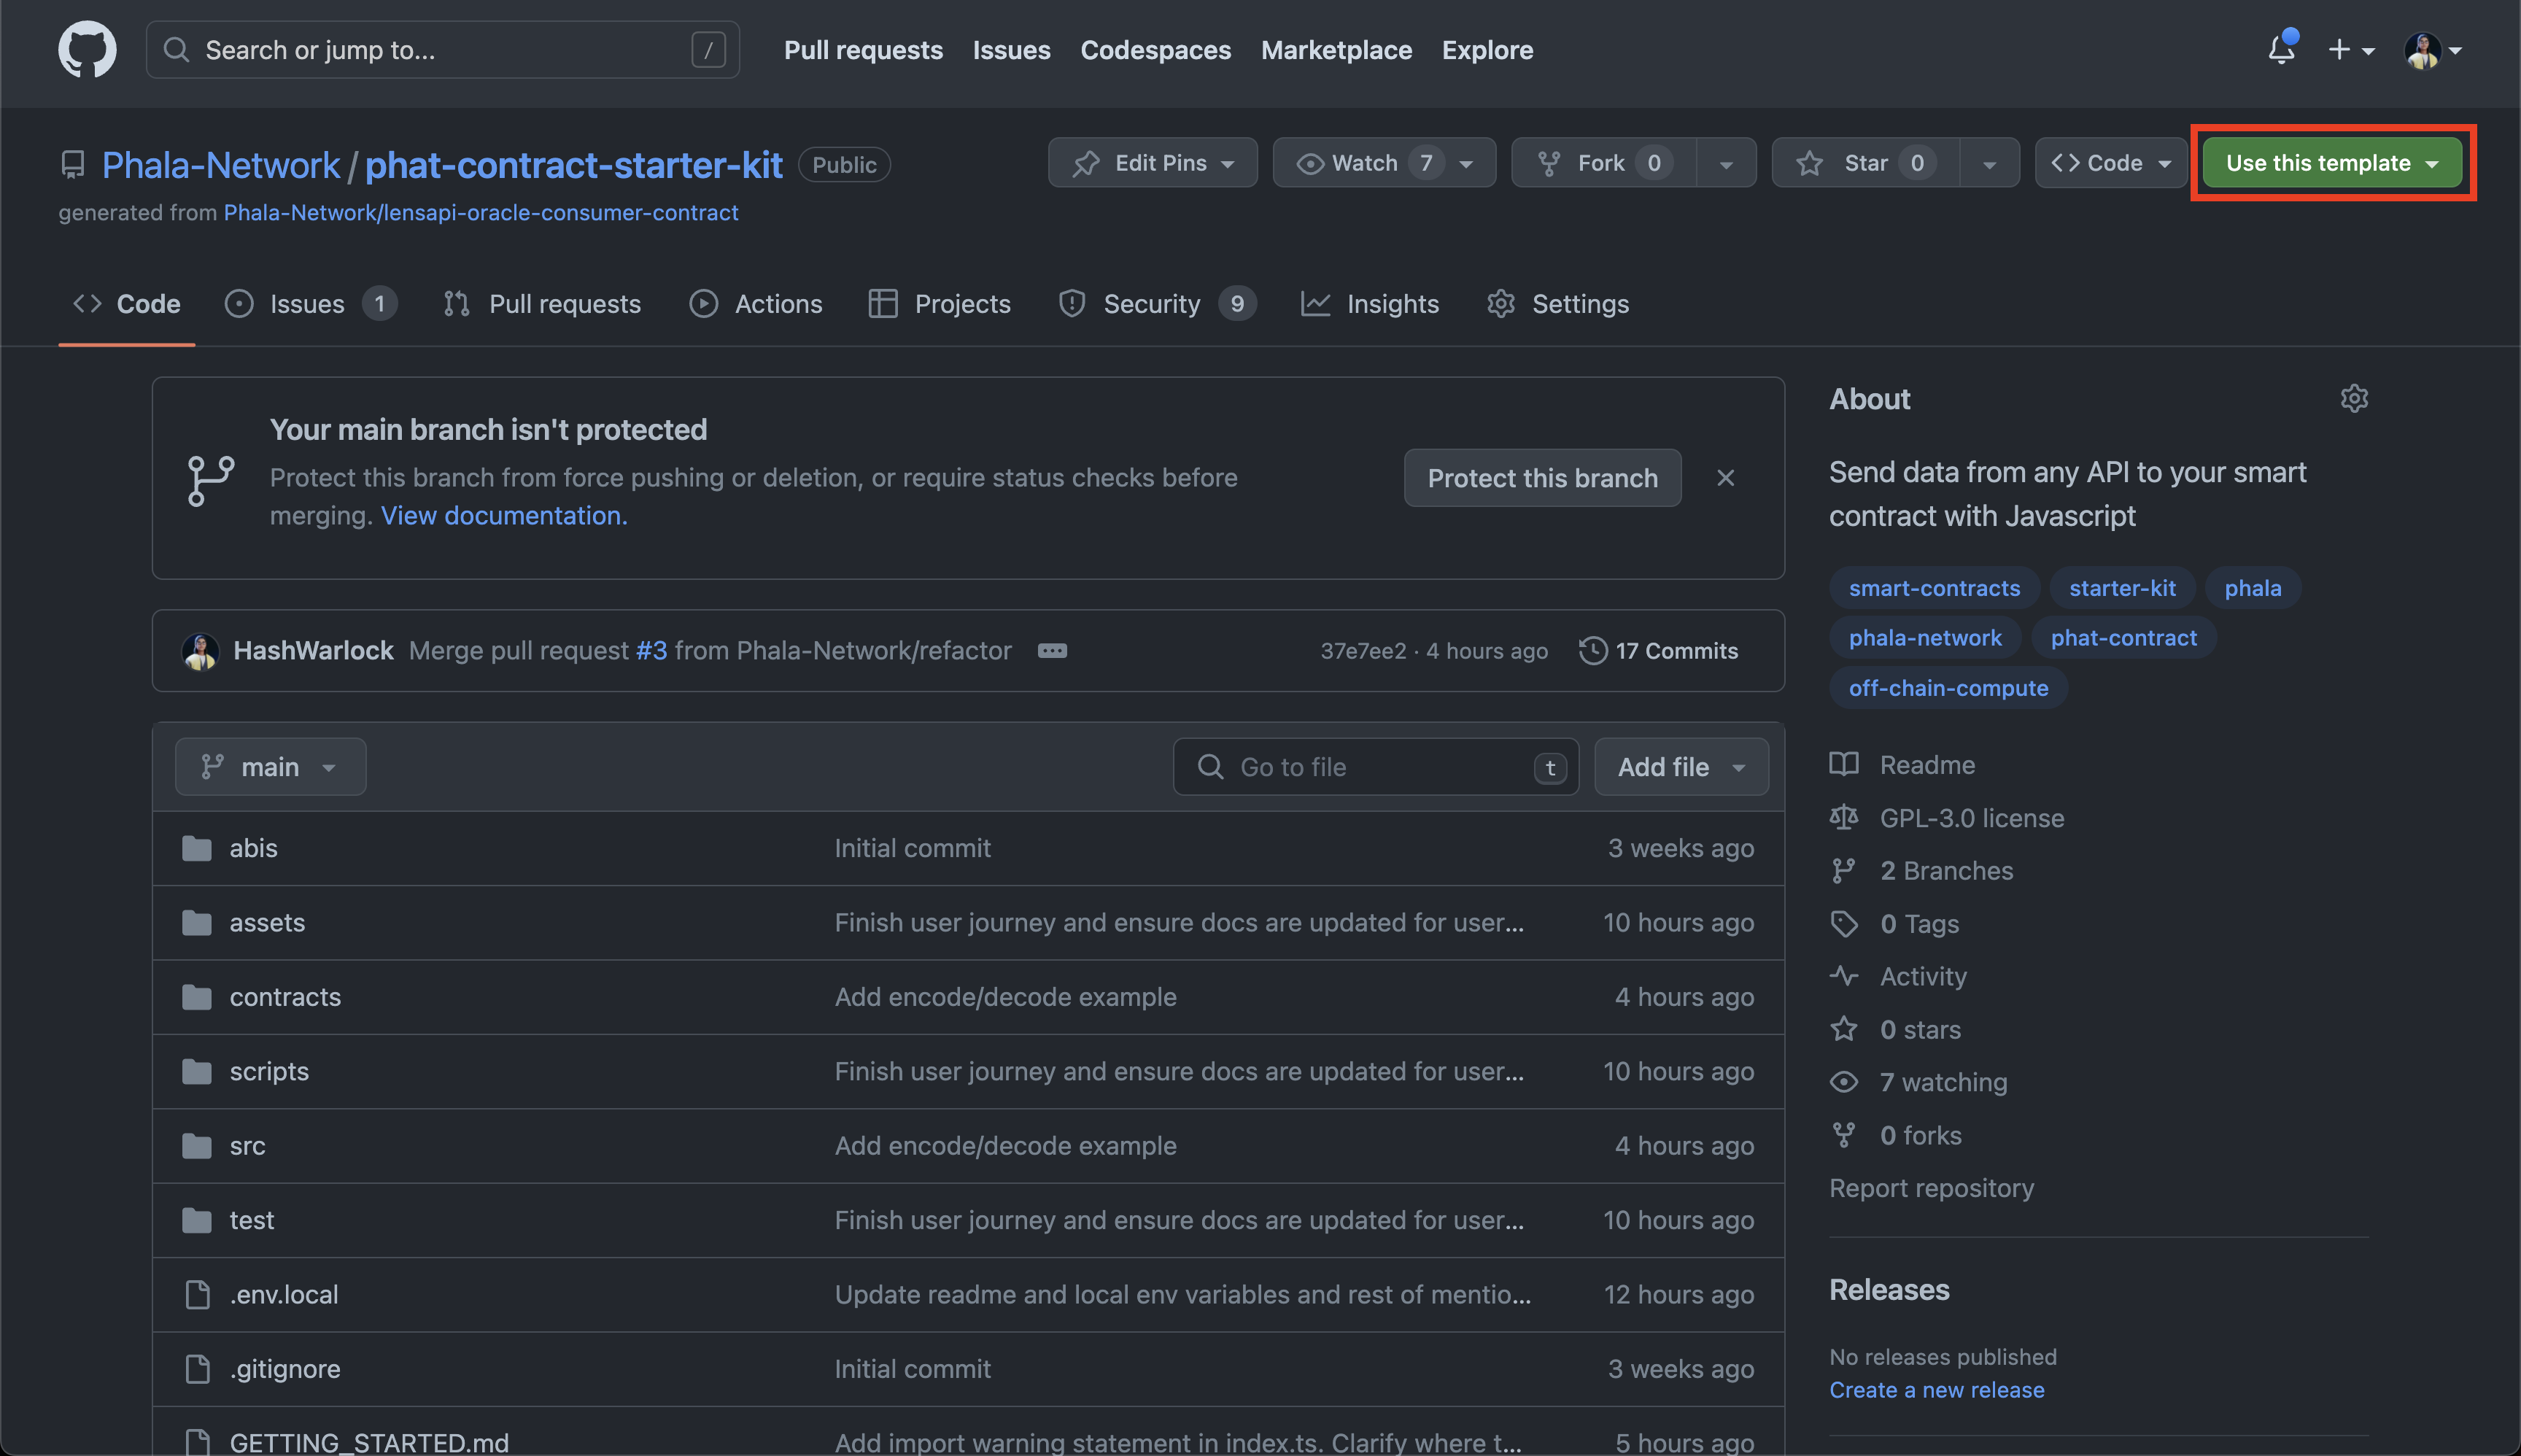Expand the Add file dropdown
This screenshot has width=2521, height=1456.
1681,767
